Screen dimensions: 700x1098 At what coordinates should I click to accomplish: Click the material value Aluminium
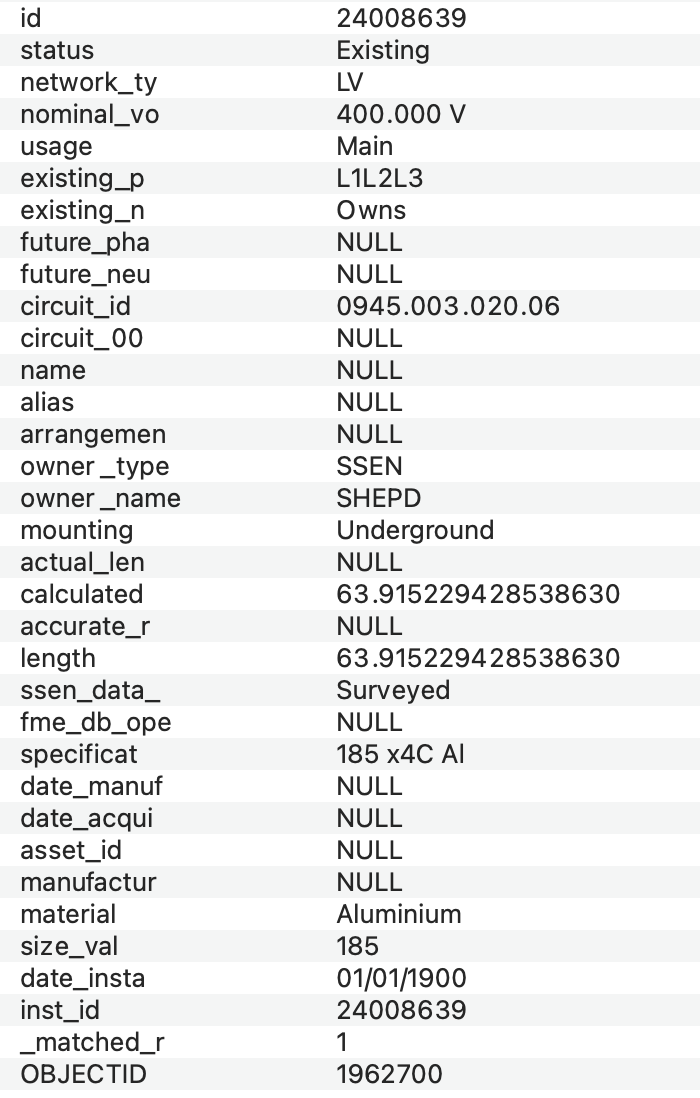[x=399, y=914]
